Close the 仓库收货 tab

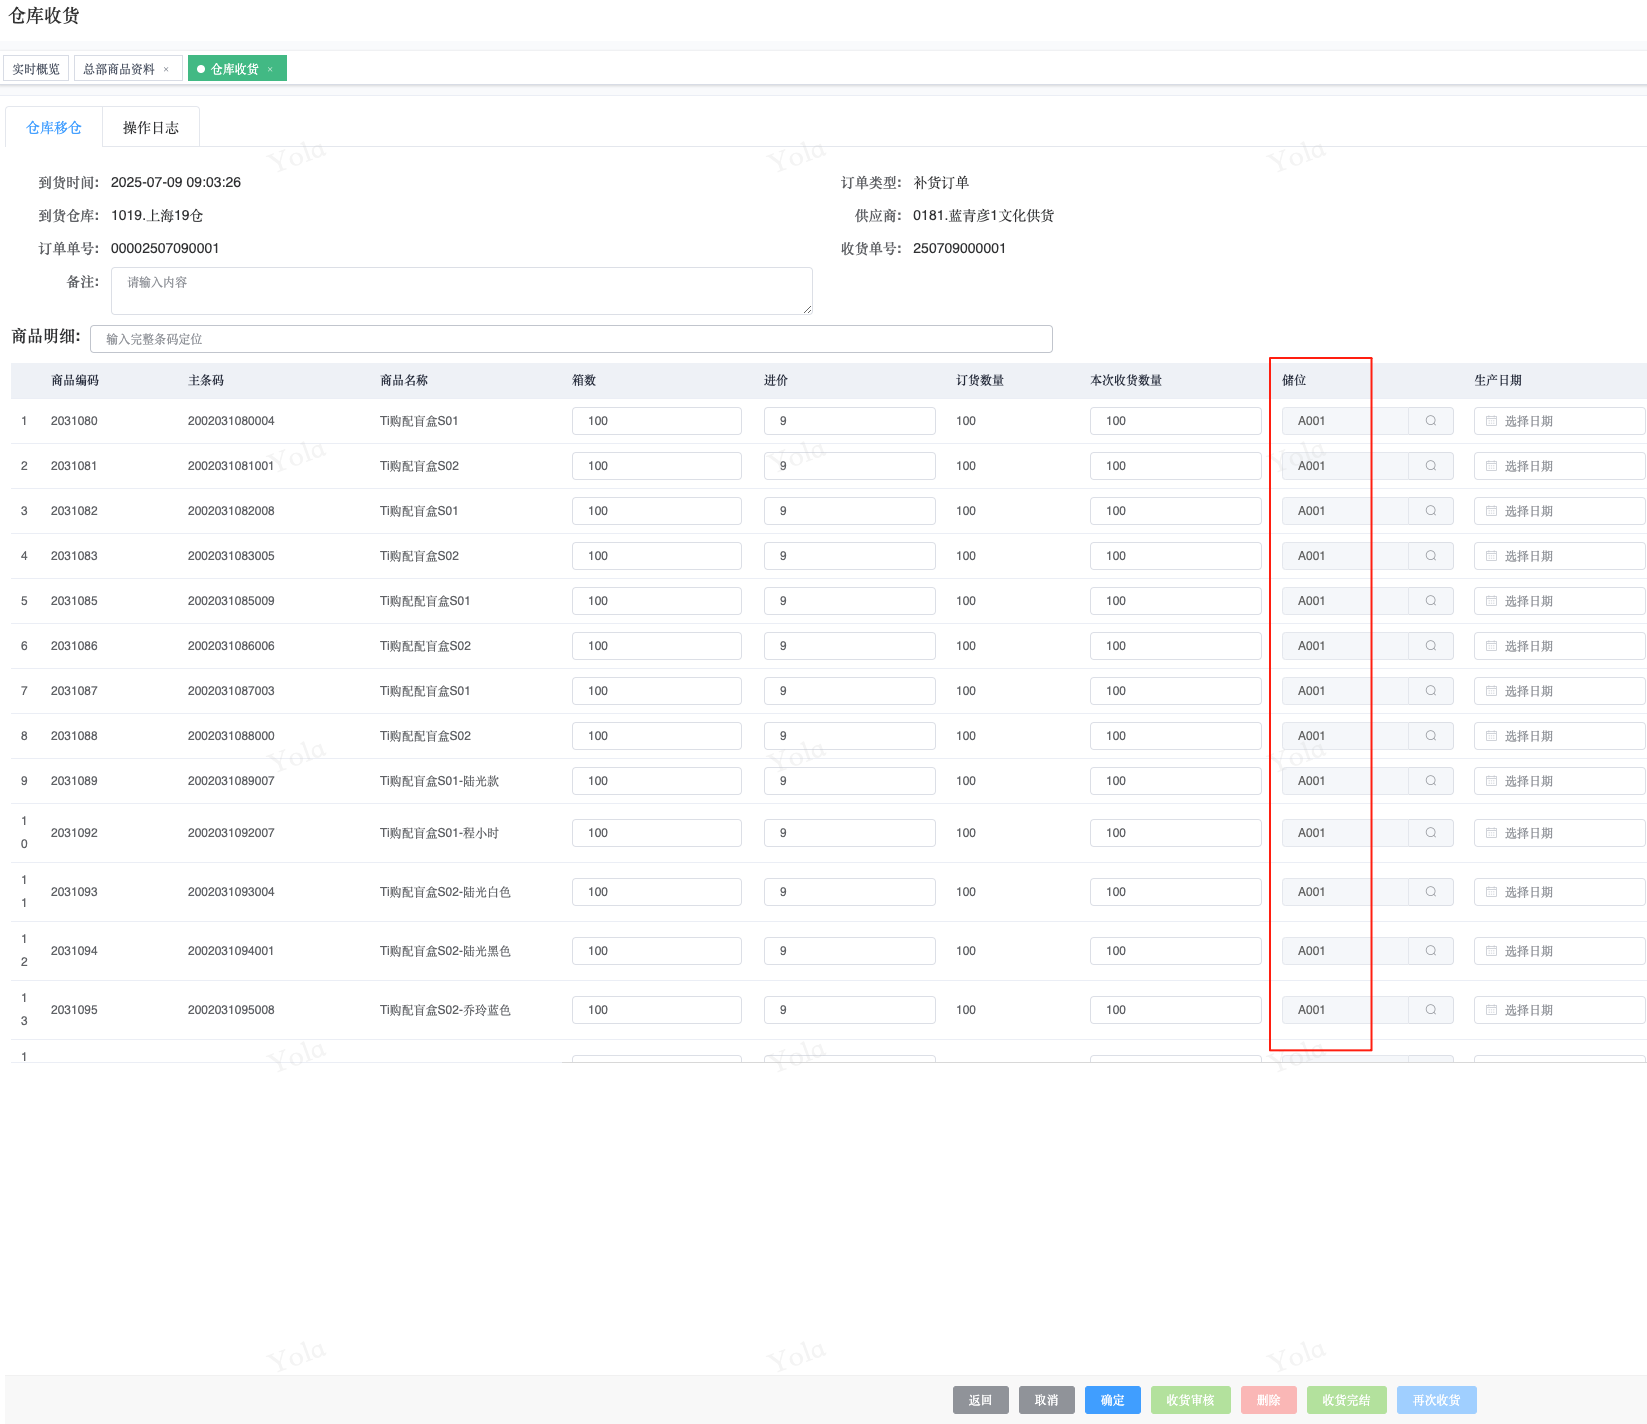270,69
